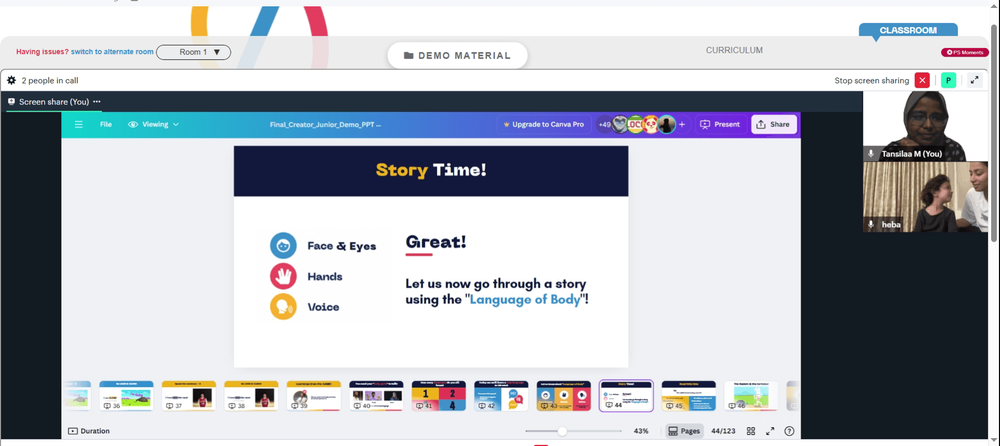Viewport: 1000px width, 446px height.
Task: Open the Canva File menu
Action: tap(106, 124)
